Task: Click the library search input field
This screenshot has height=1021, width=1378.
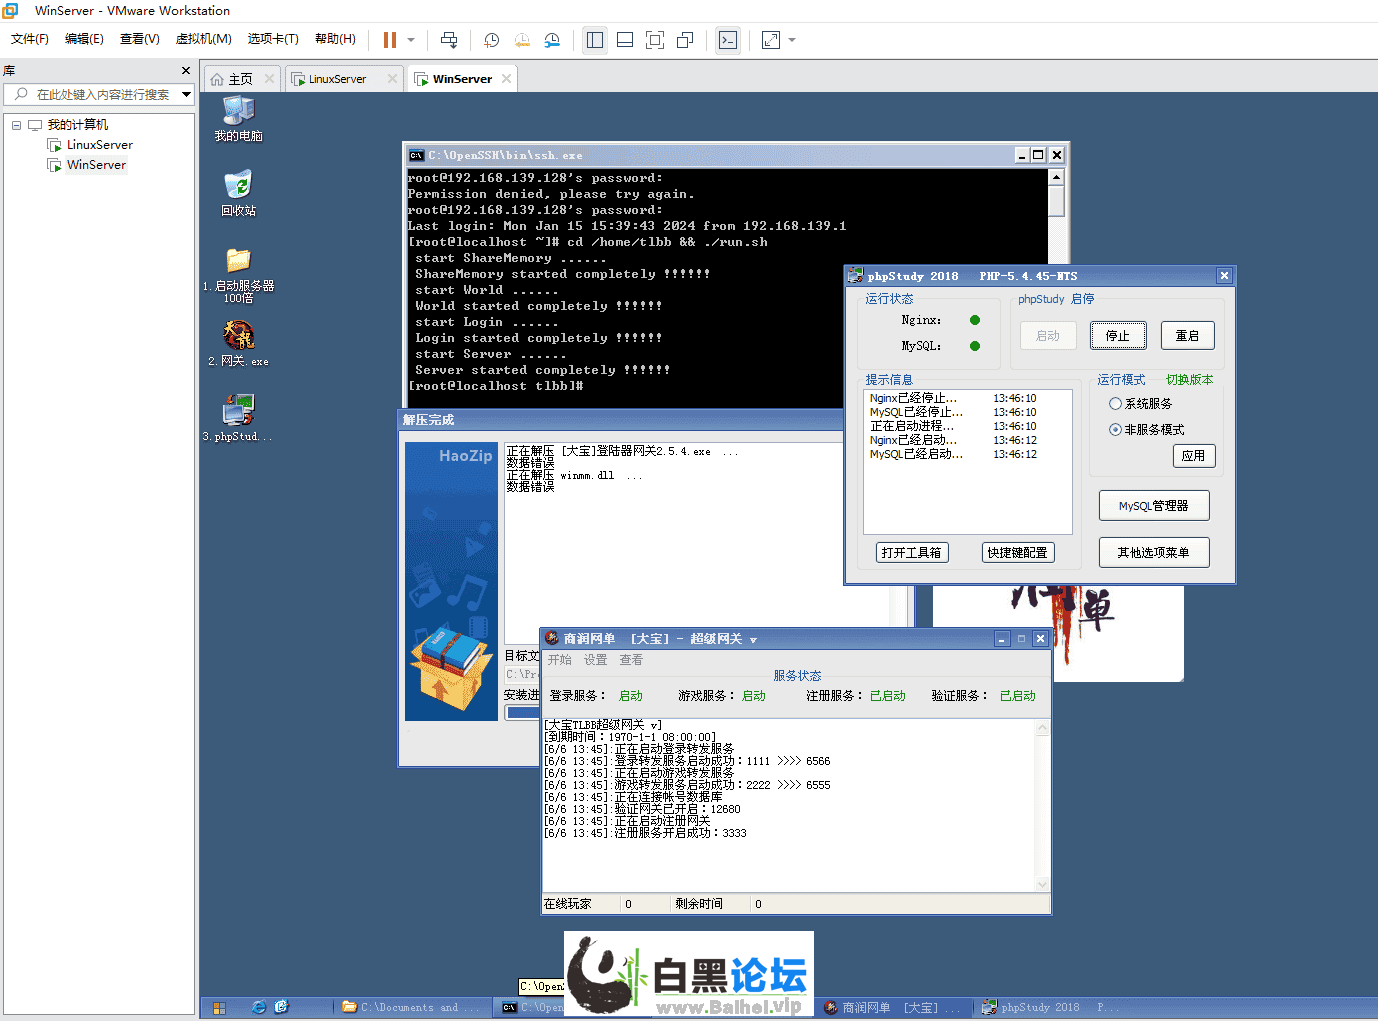Action: 102,95
